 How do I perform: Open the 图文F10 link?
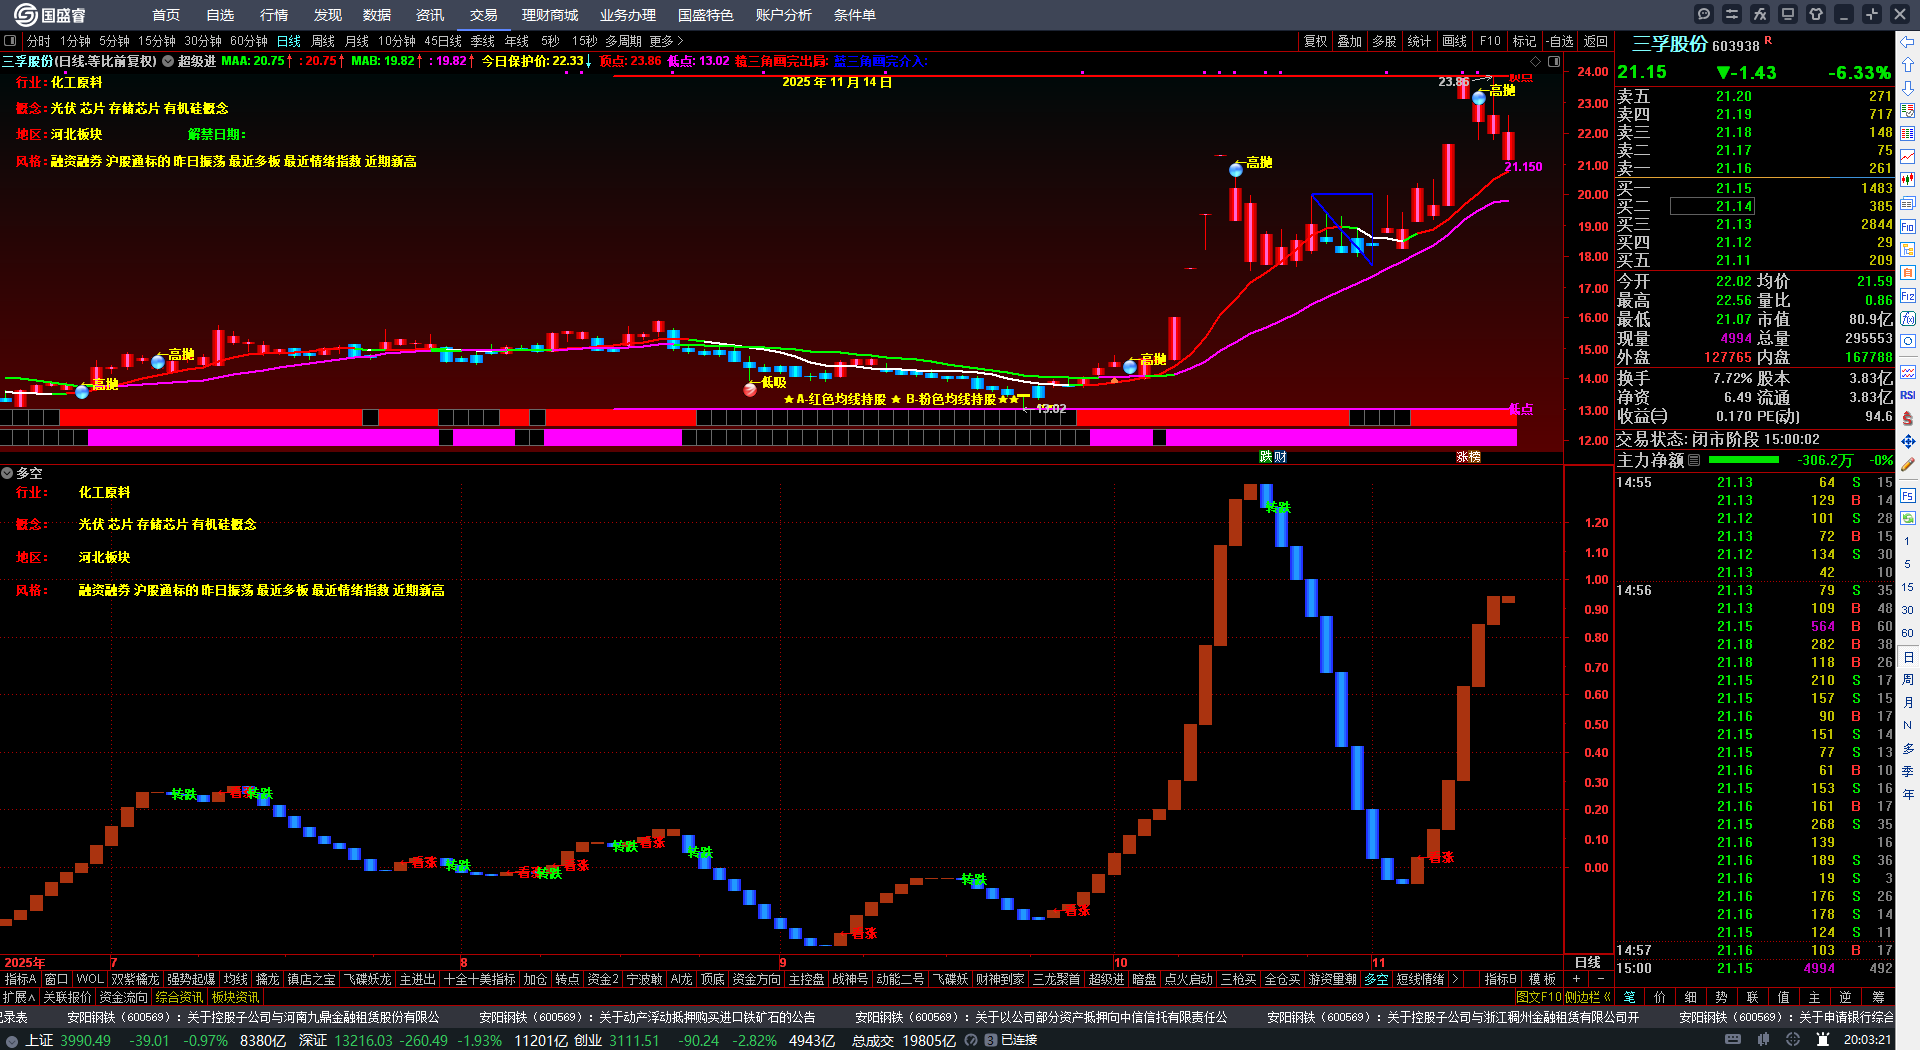pyautogui.click(x=1539, y=997)
